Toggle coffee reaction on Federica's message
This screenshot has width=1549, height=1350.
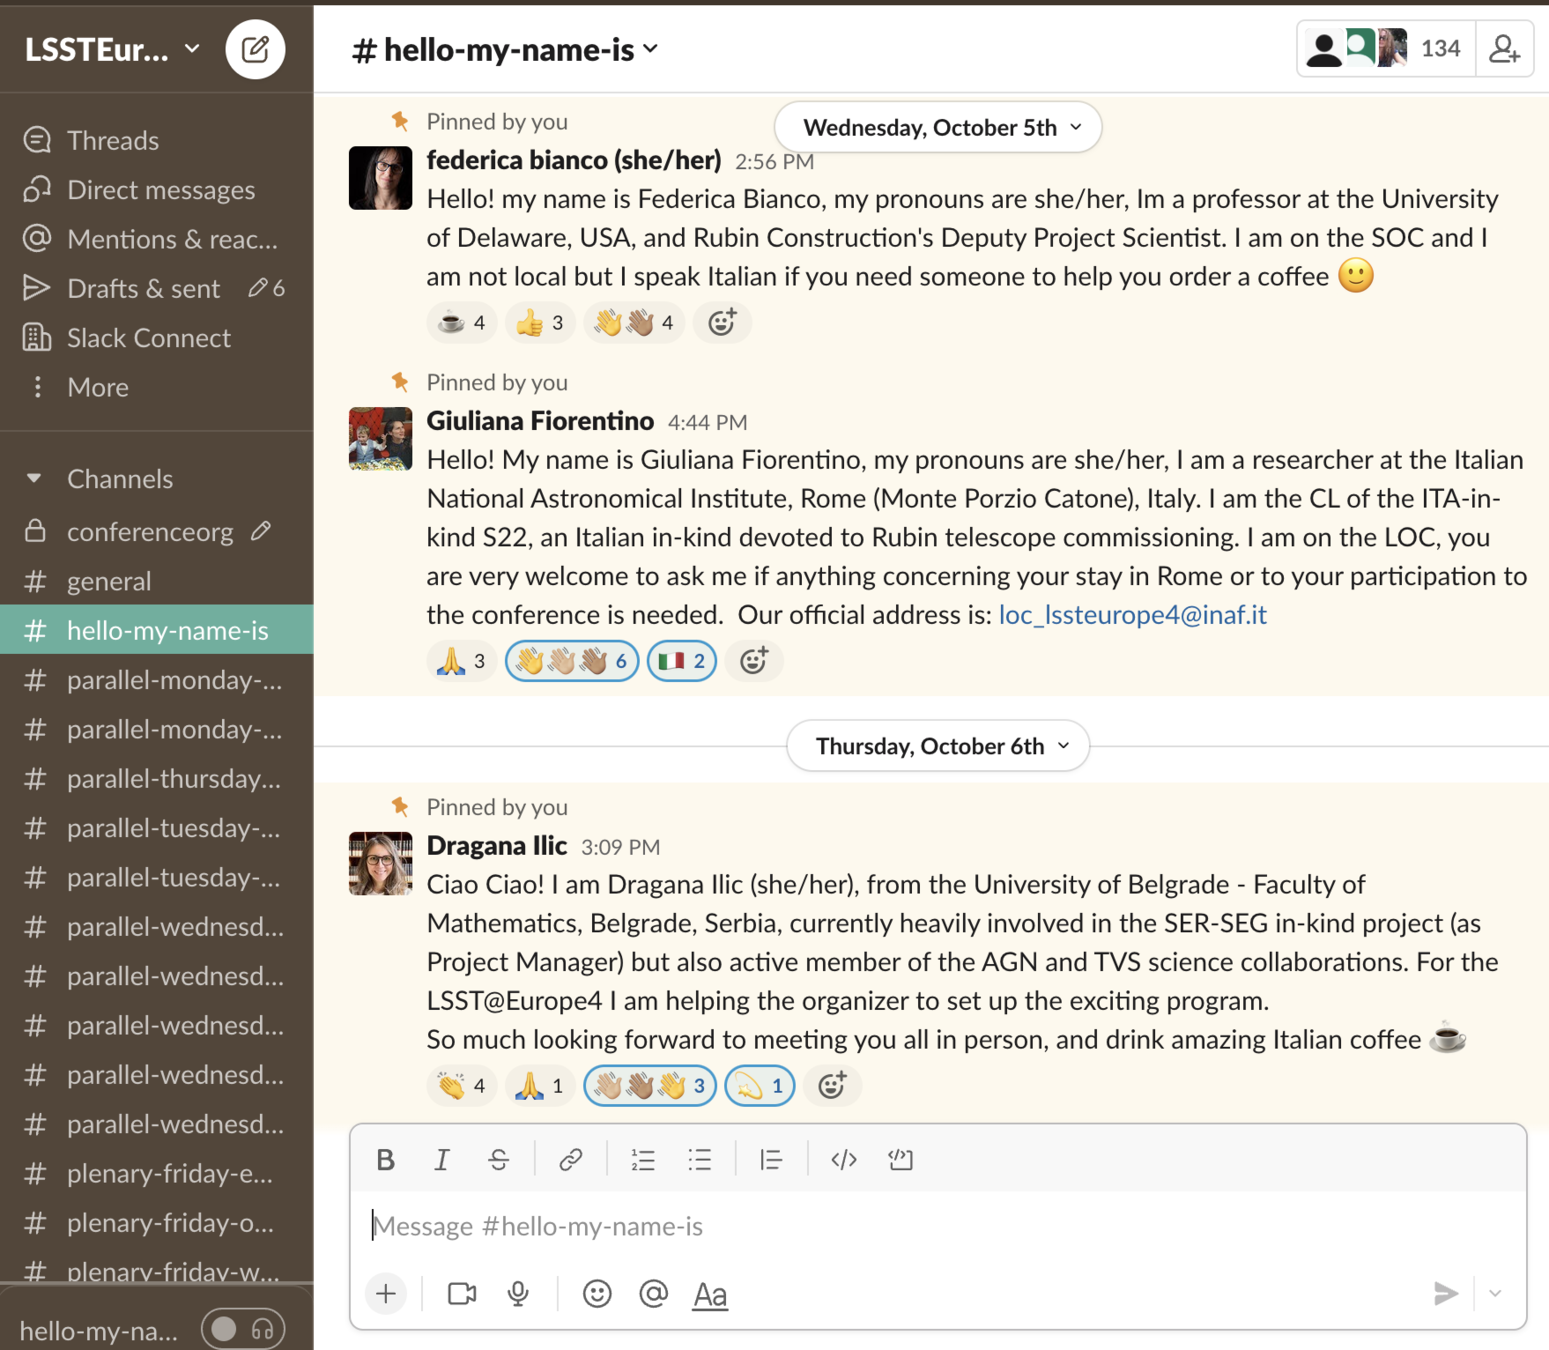[x=462, y=322]
